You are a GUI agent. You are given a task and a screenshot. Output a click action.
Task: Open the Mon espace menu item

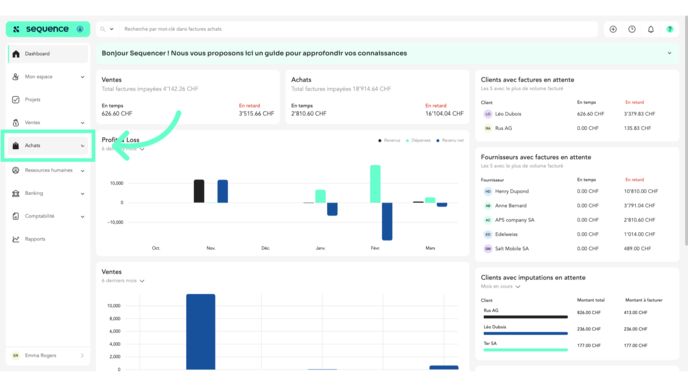pyautogui.click(x=48, y=77)
